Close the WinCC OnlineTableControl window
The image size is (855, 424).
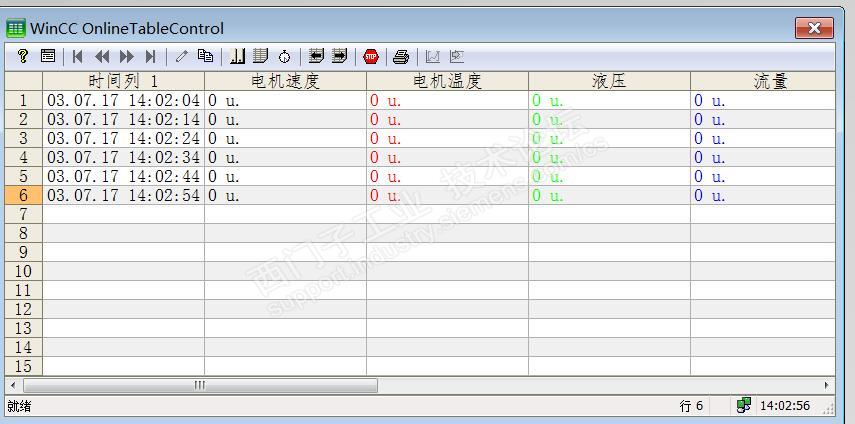pos(814,28)
